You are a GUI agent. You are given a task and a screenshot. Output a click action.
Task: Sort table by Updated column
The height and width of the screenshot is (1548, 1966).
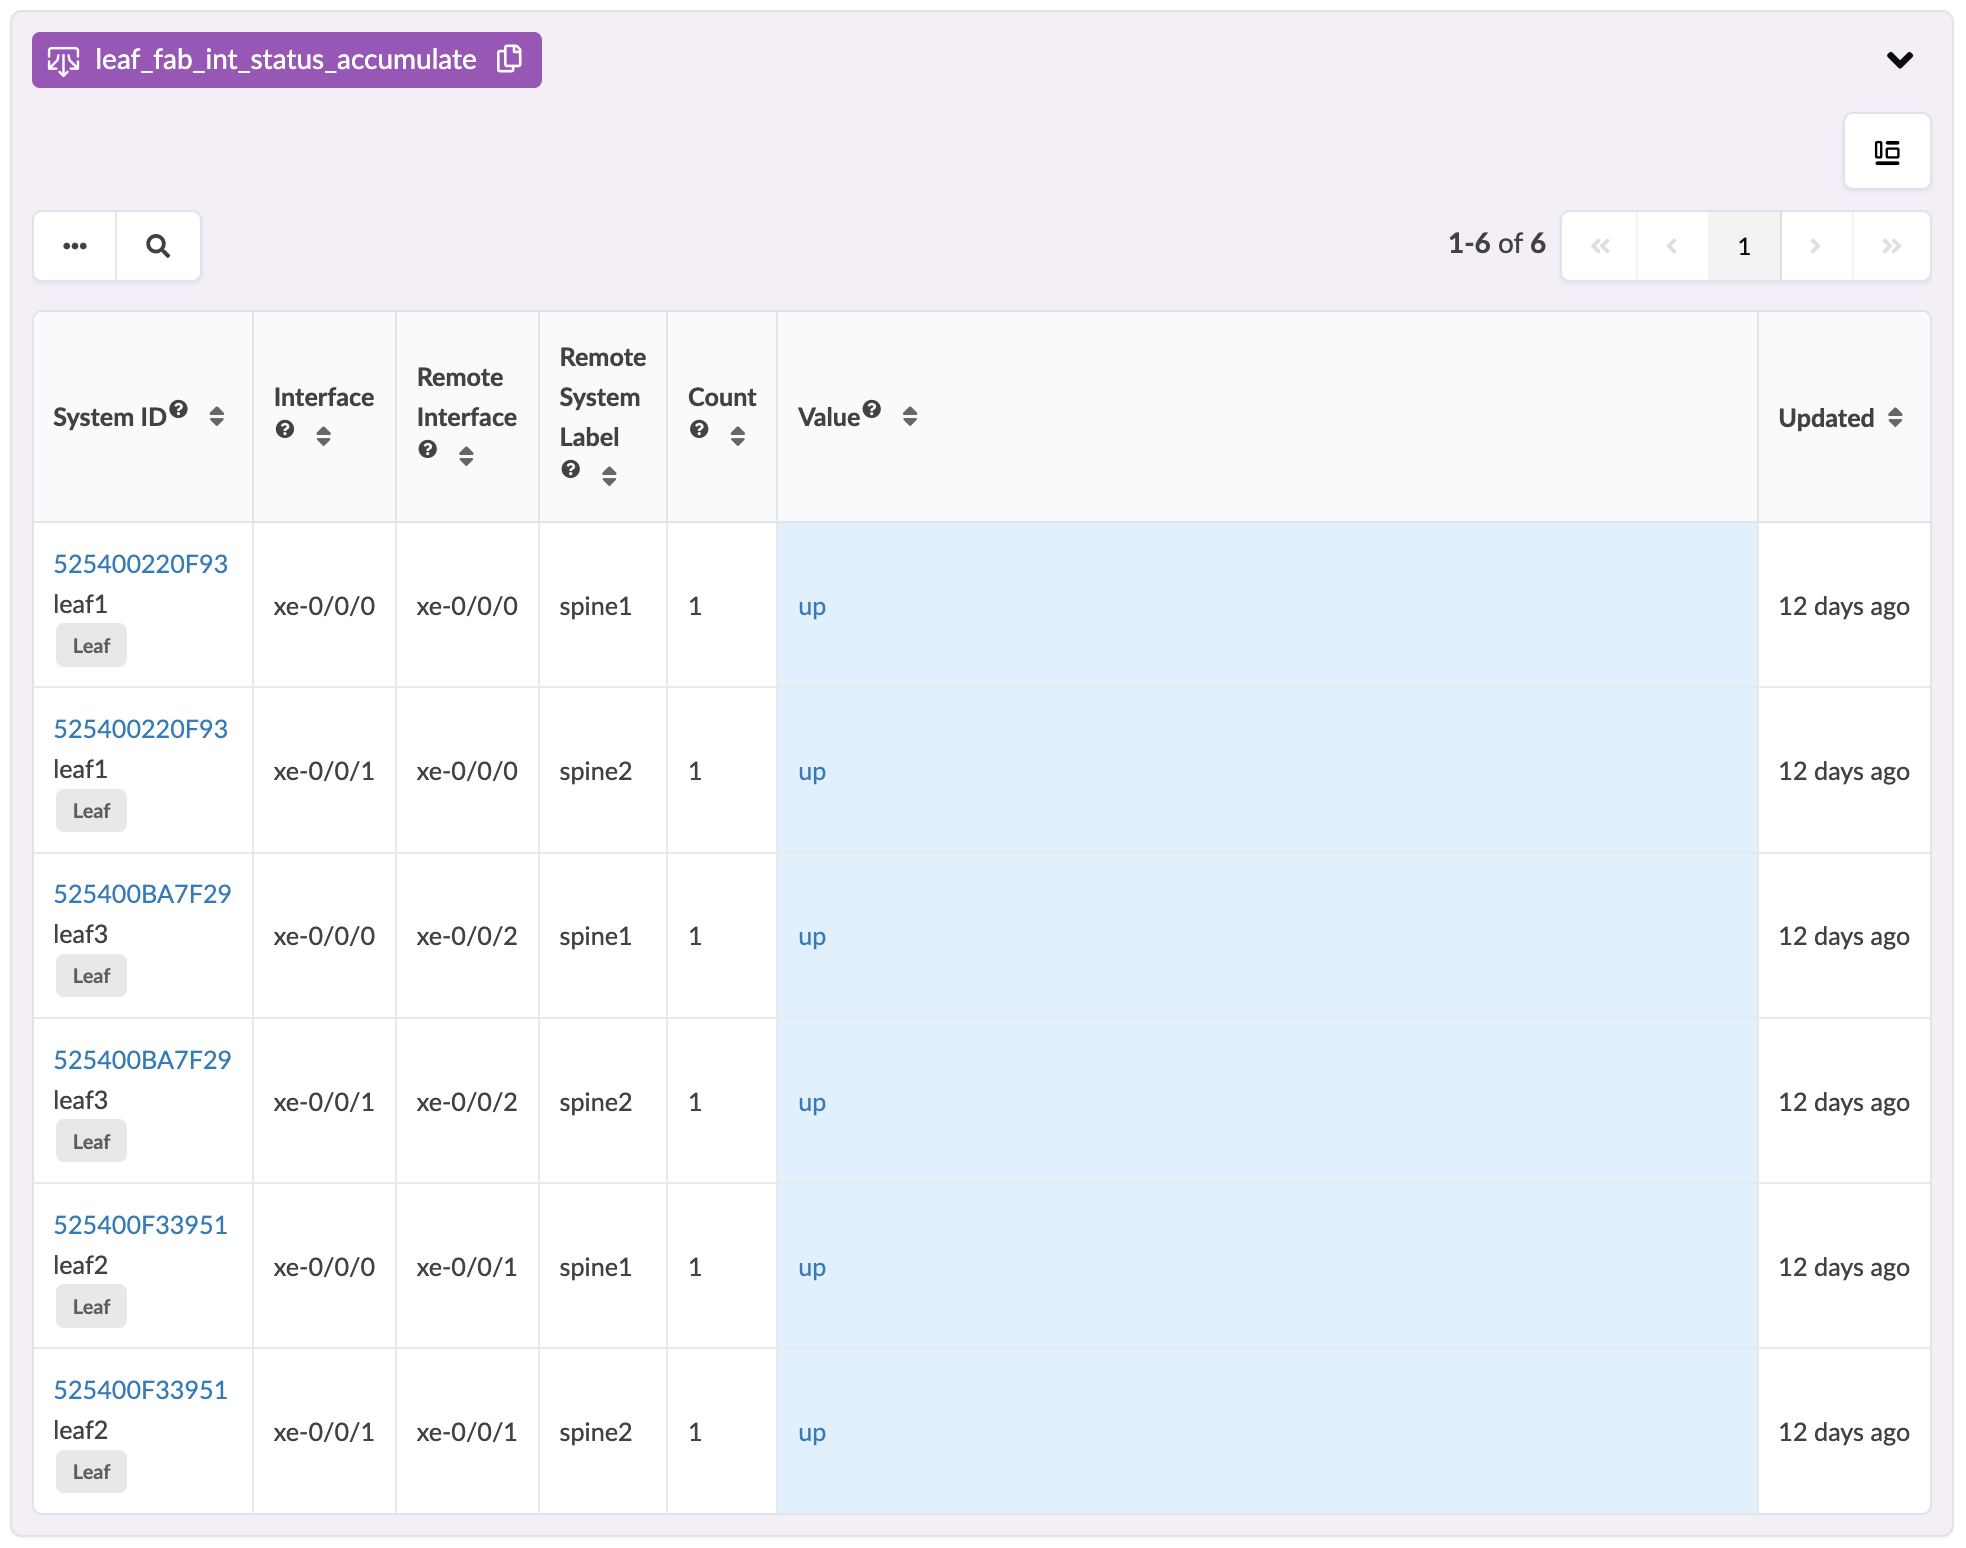(x=1895, y=417)
